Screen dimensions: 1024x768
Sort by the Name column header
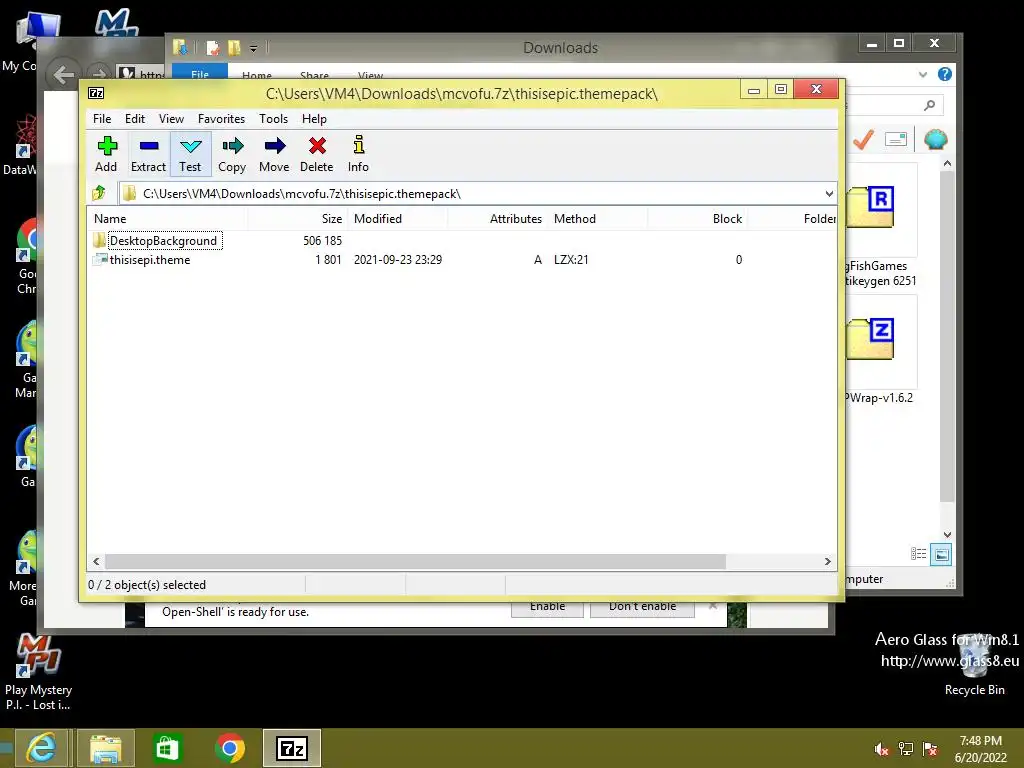point(167,219)
